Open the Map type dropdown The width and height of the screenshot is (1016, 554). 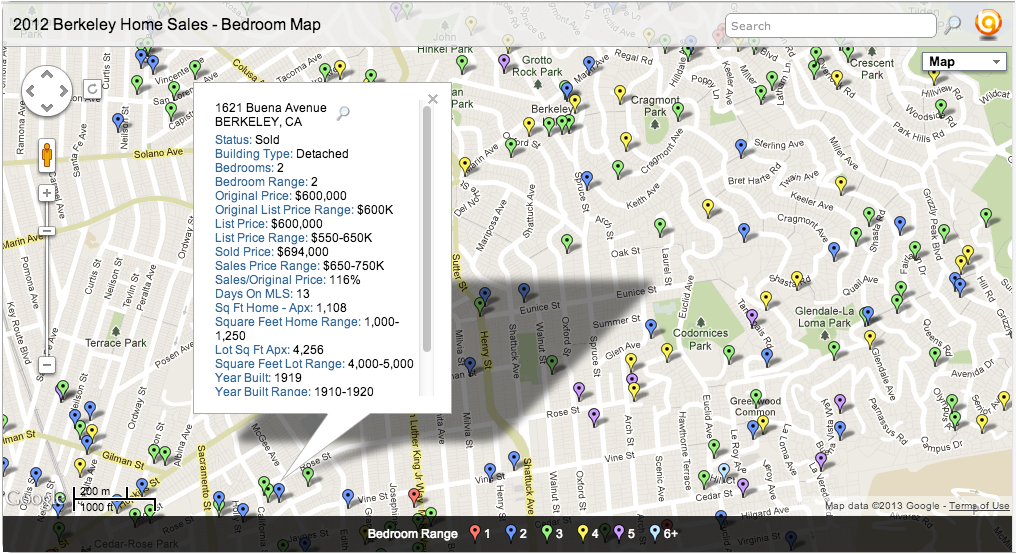pos(964,62)
